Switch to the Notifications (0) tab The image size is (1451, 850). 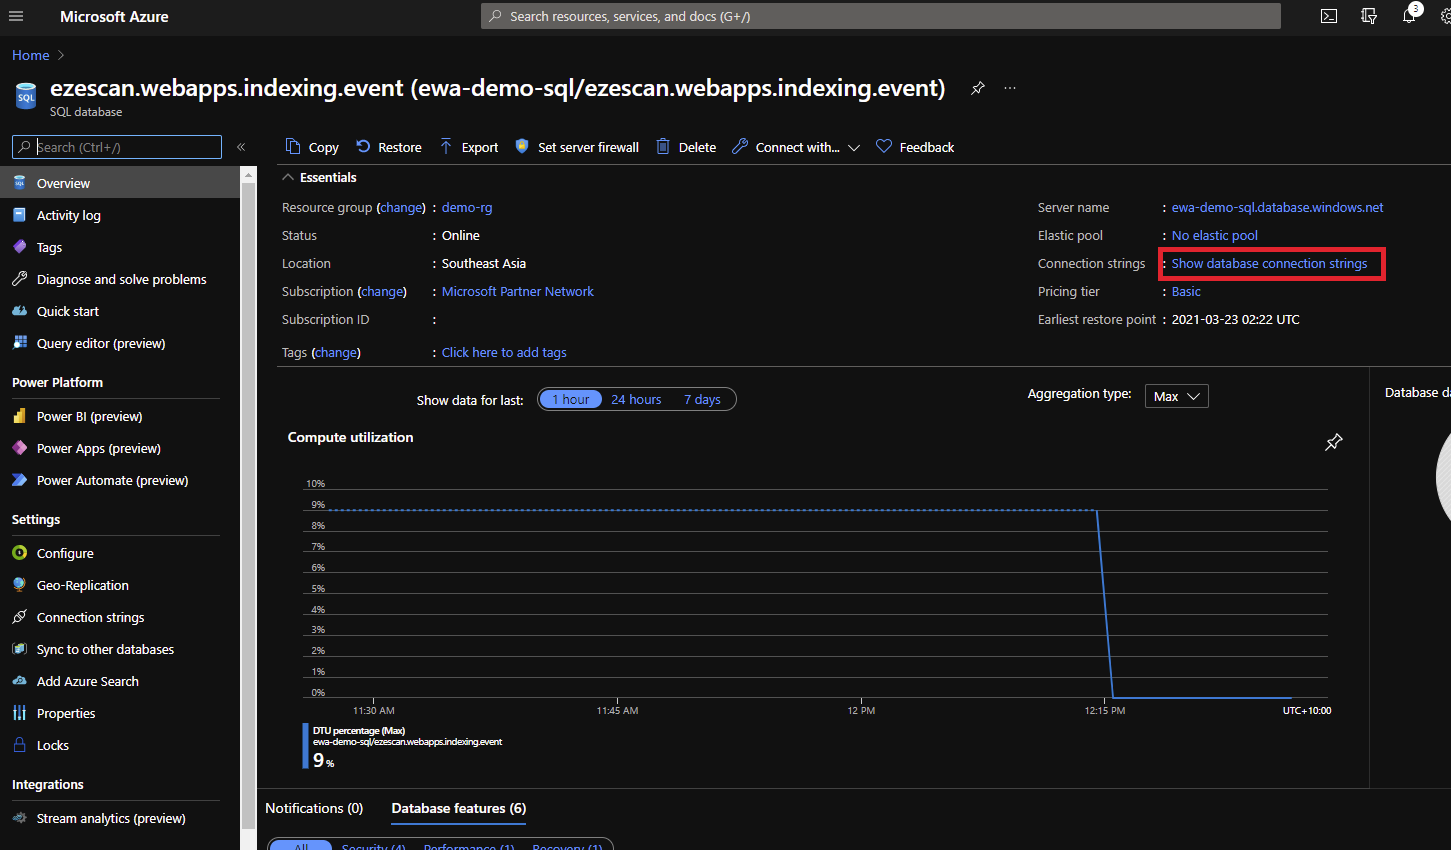click(314, 808)
